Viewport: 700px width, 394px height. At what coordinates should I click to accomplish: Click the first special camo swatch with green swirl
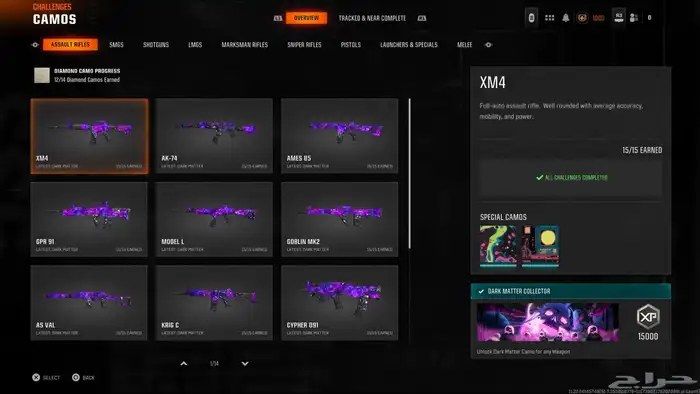click(498, 246)
